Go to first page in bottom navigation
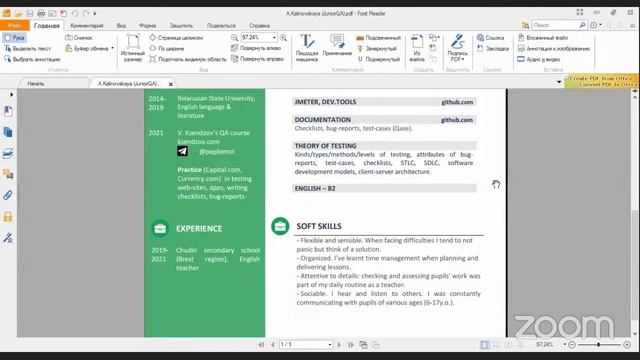The height and width of the screenshot is (360, 640). coord(261,345)
